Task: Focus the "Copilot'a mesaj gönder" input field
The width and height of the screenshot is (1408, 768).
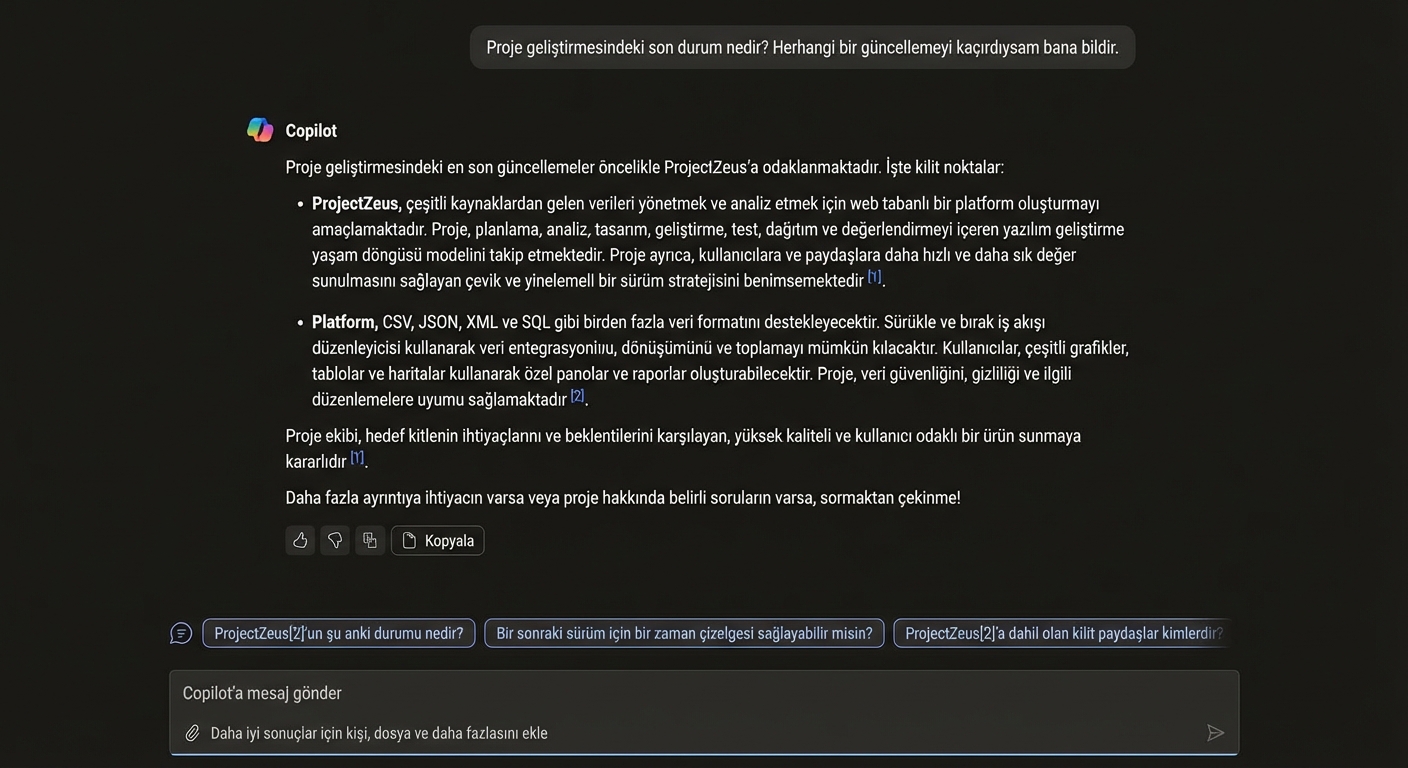Action: pos(700,693)
